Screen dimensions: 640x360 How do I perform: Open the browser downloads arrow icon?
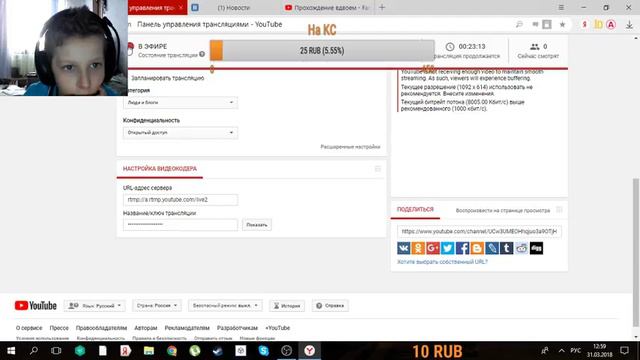pos(629,24)
